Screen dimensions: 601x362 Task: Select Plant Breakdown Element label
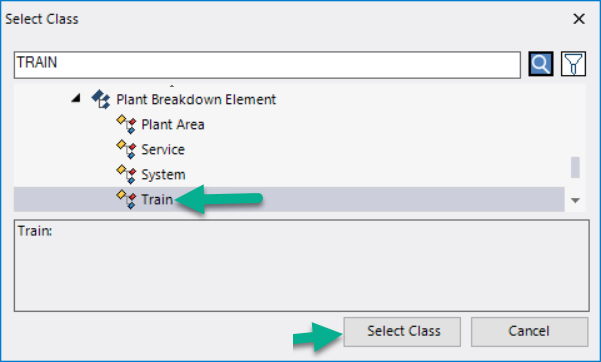click(196, 100)
